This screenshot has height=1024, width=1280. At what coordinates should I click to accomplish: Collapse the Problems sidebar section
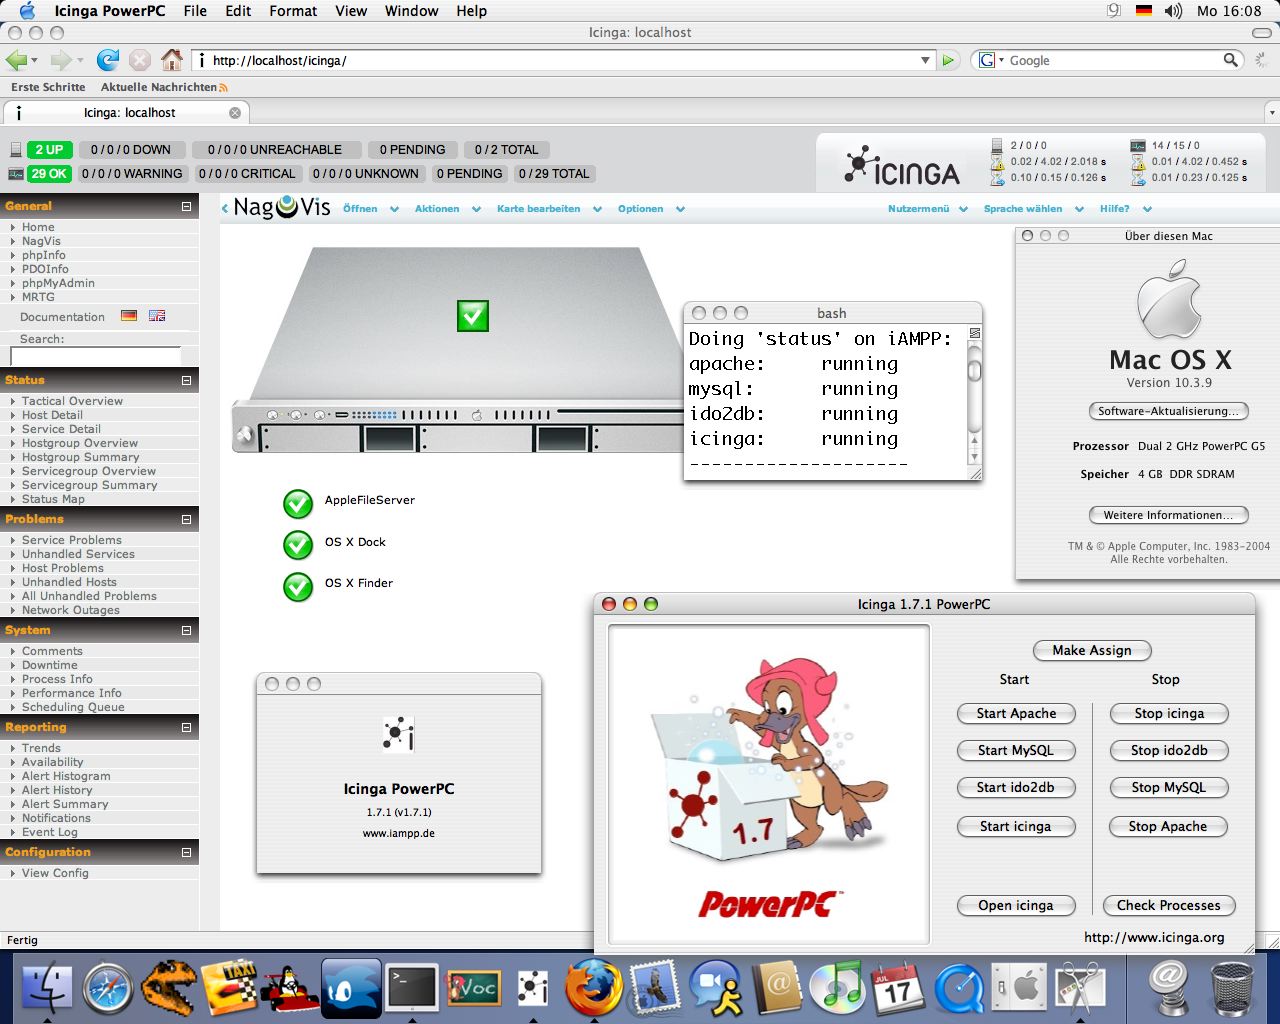(x=186, y=519)
